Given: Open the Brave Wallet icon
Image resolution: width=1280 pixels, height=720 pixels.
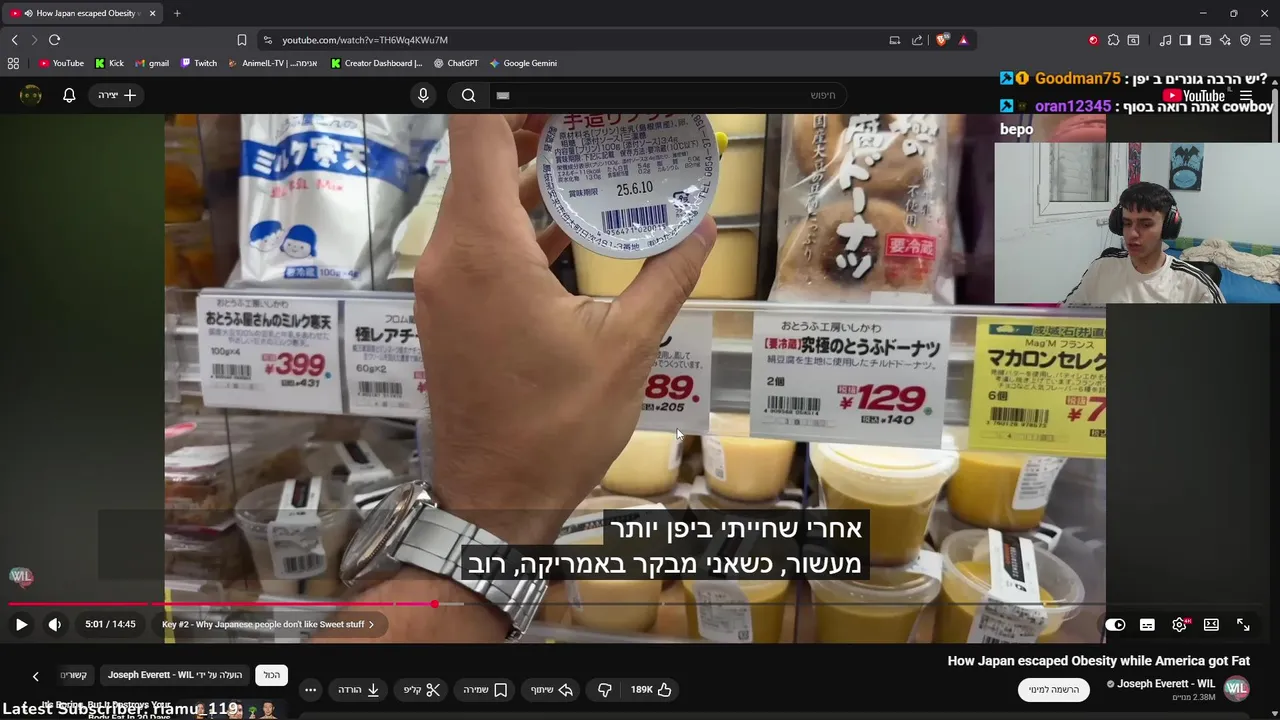Looking at the screenshot, I should [x=1205, y=40].
